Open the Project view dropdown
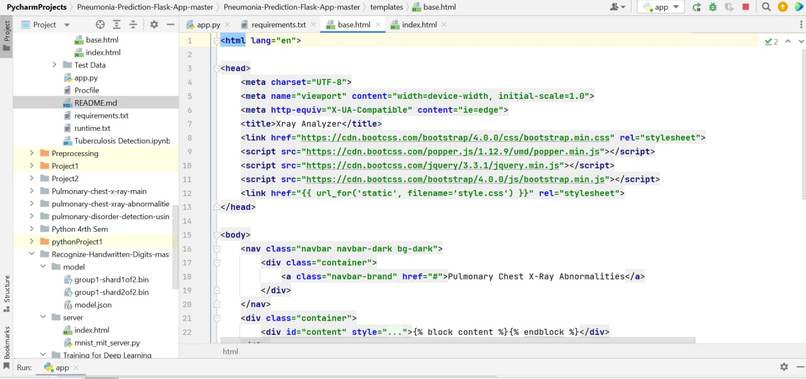Screen dimensions: 806x379 [46, 24]
